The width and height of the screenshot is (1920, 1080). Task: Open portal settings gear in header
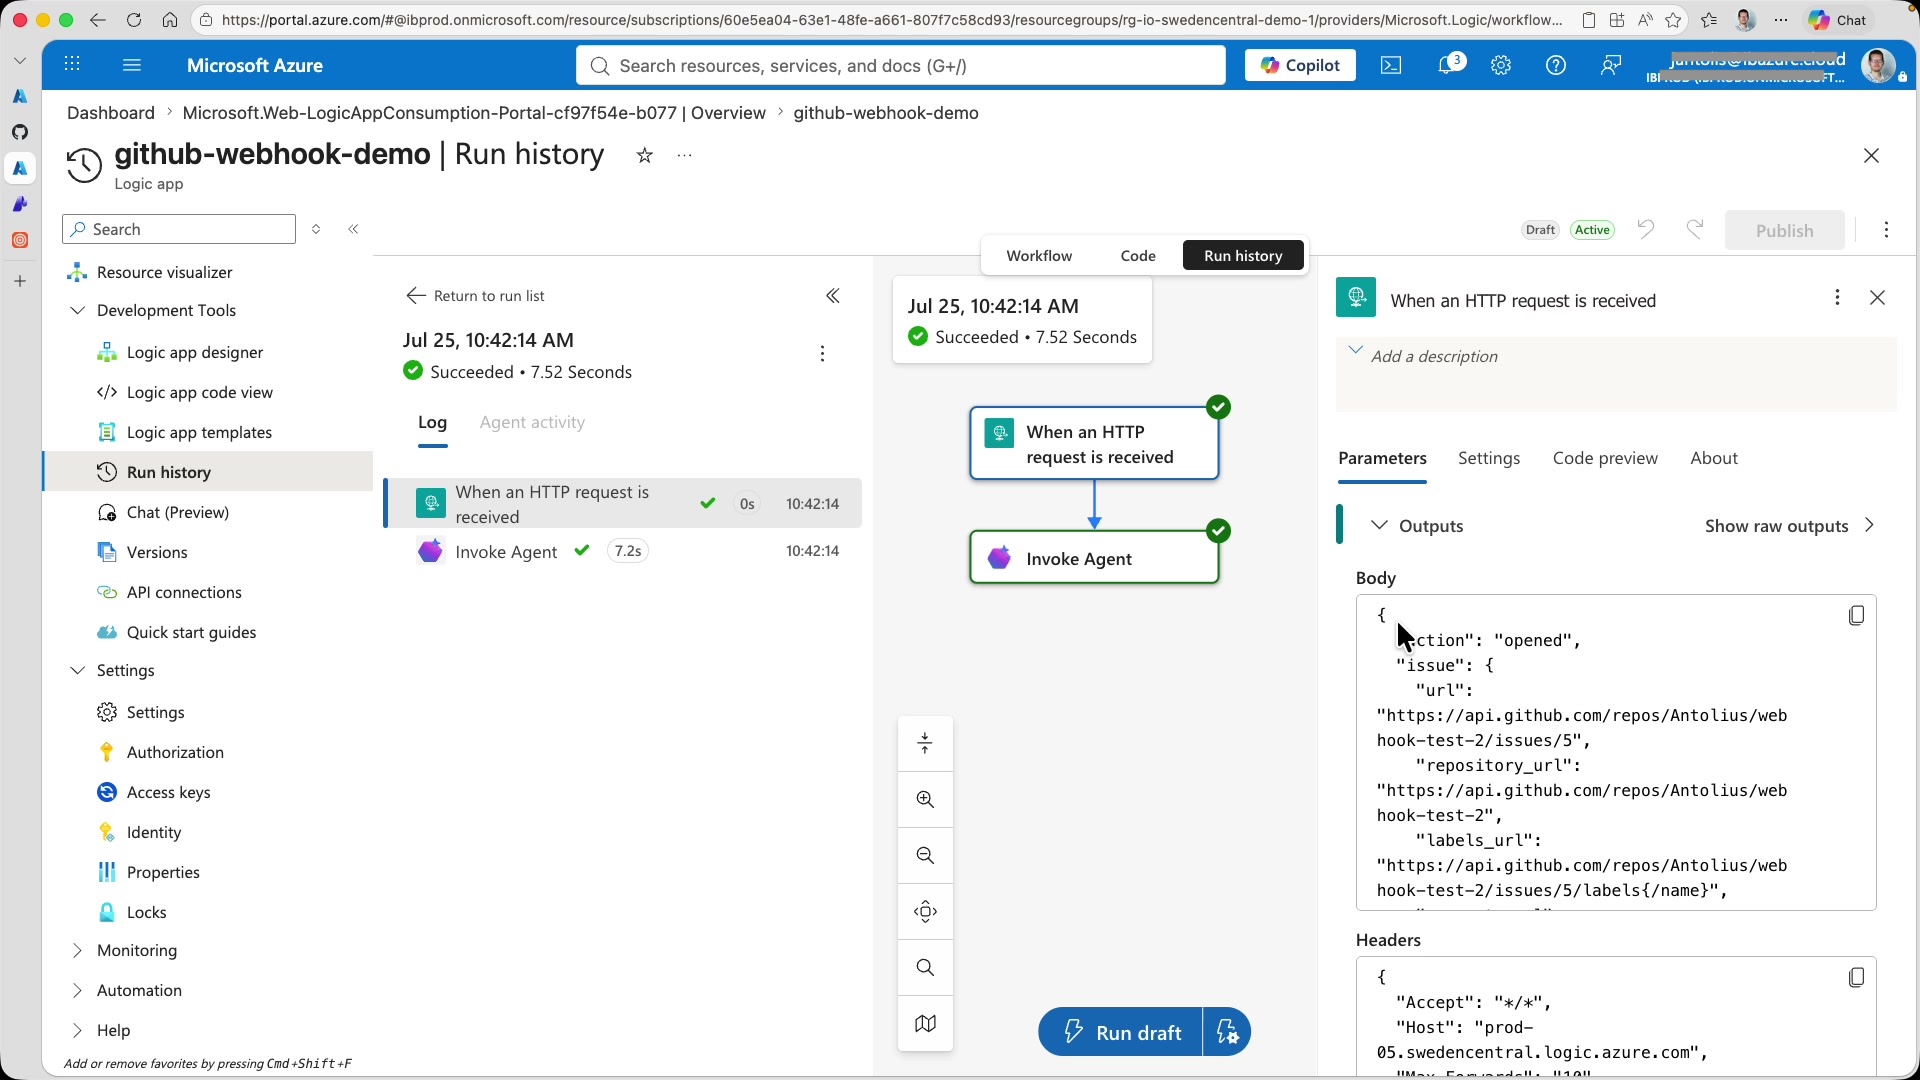coord(1501,65)
